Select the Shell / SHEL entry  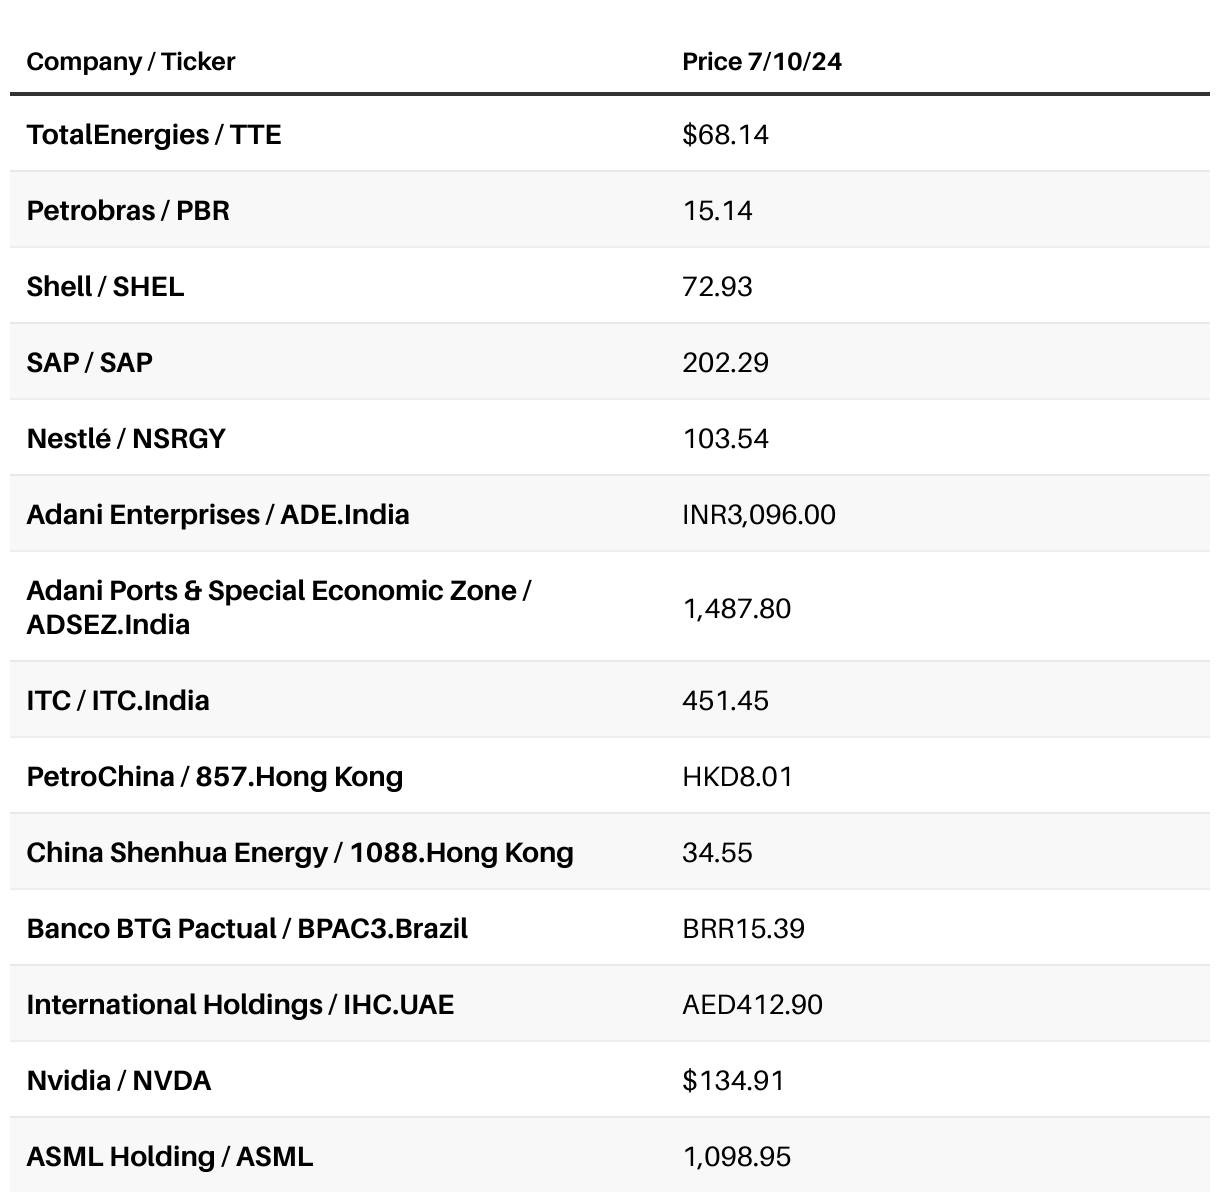coord(105,287)
